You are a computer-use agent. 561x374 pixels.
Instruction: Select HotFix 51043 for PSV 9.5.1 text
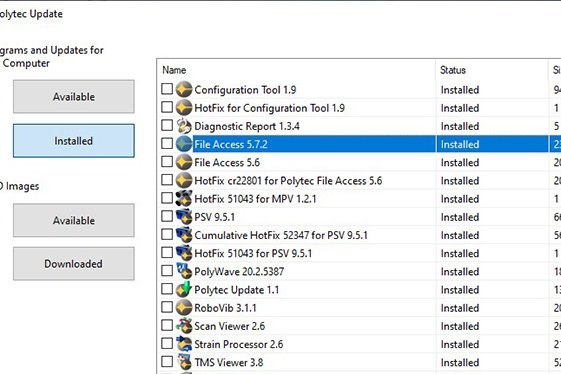[253, 254]
